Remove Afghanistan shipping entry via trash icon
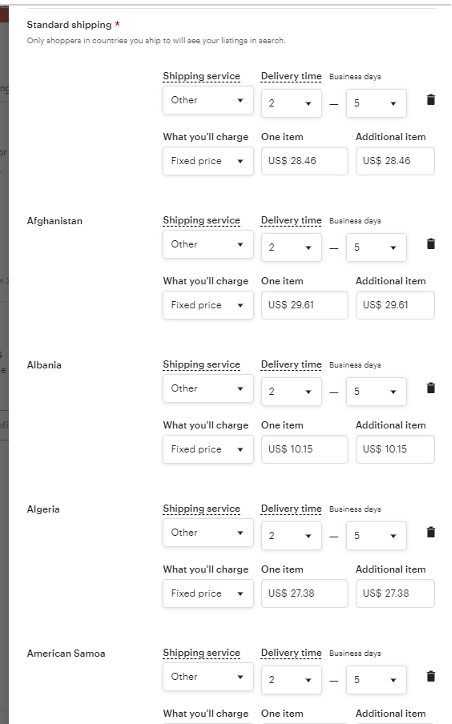This screenshot has width=452, height=724. pyautogui.click(x=431, y=244)
